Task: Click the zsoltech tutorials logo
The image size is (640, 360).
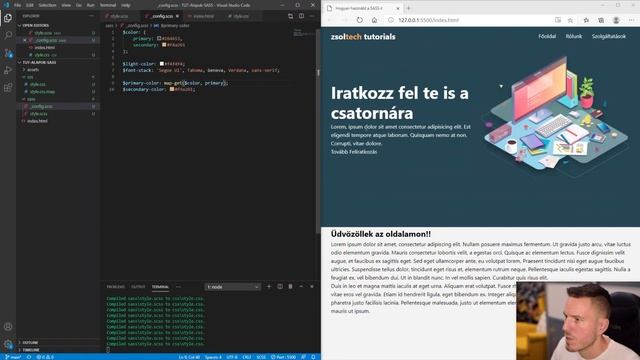Action: click(x=363, y=37)
